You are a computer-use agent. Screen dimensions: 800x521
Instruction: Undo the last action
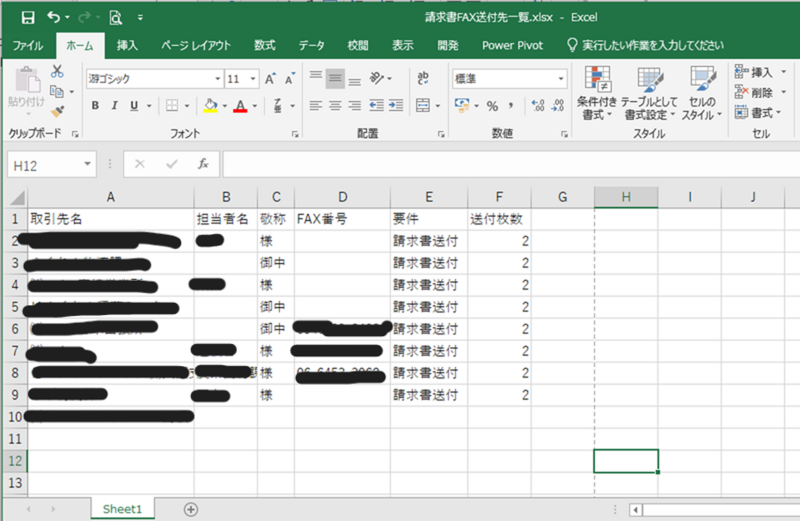click(54, 17)
